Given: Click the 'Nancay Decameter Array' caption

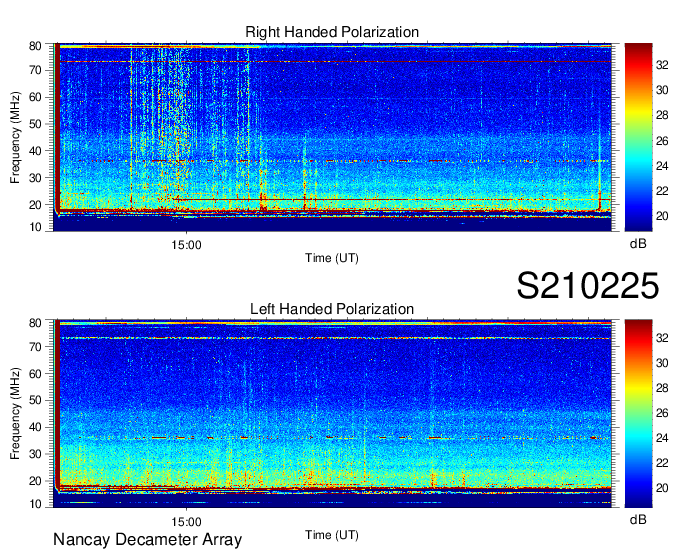Looking at the screenshot, I should pyautogui.click(x=147, y=540).
